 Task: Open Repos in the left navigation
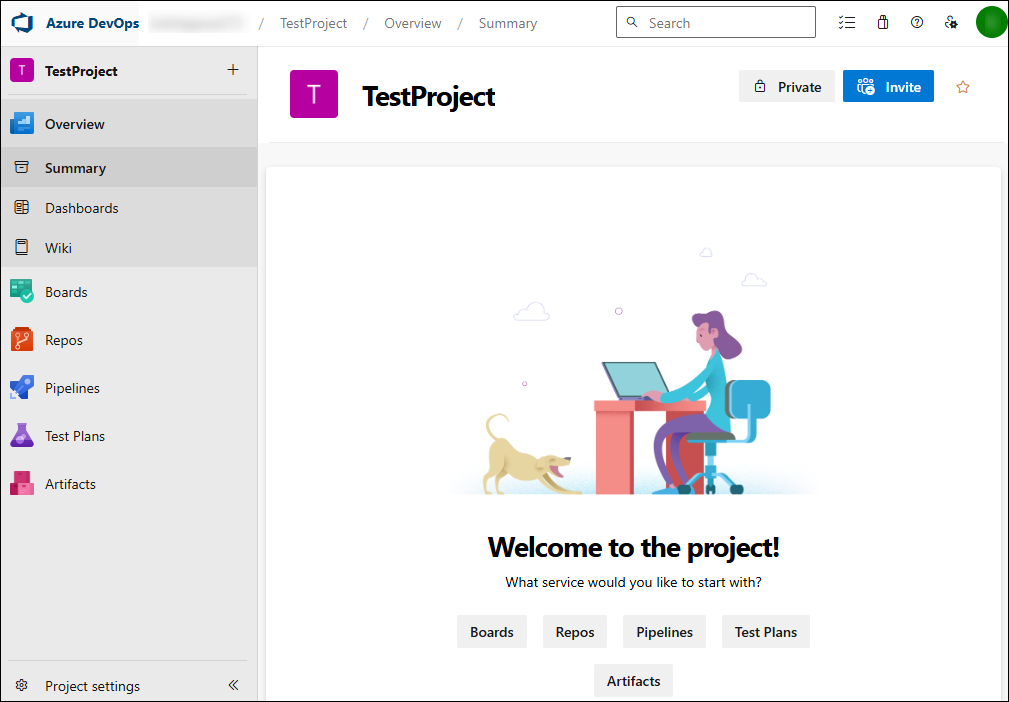coord(129,340)
